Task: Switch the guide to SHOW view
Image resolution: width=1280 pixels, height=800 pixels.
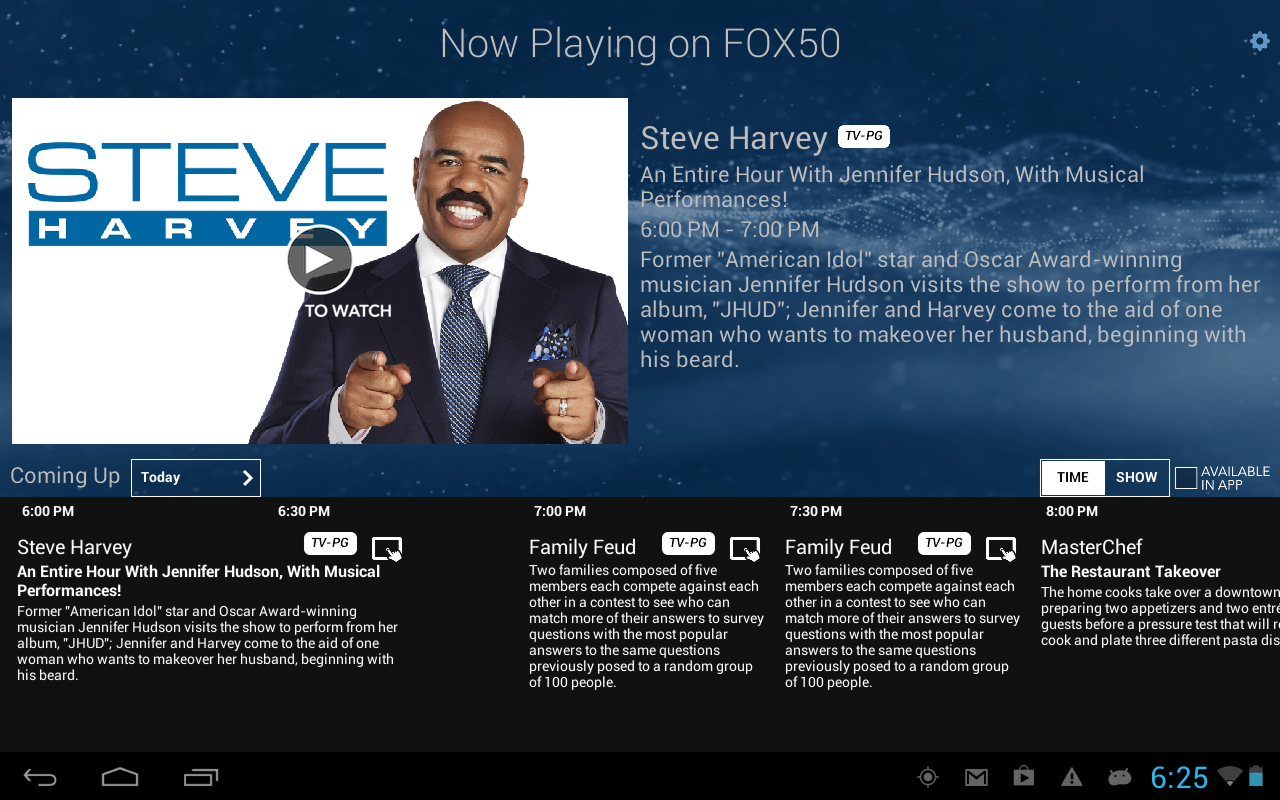Action: [1137, 478]
